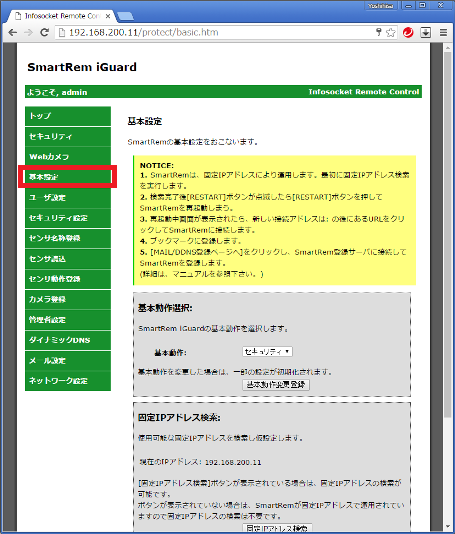Viewport: 455px width, 534px height.
Task: Click the 固定IPアドレス検索 button
Action: click(277, 529)
